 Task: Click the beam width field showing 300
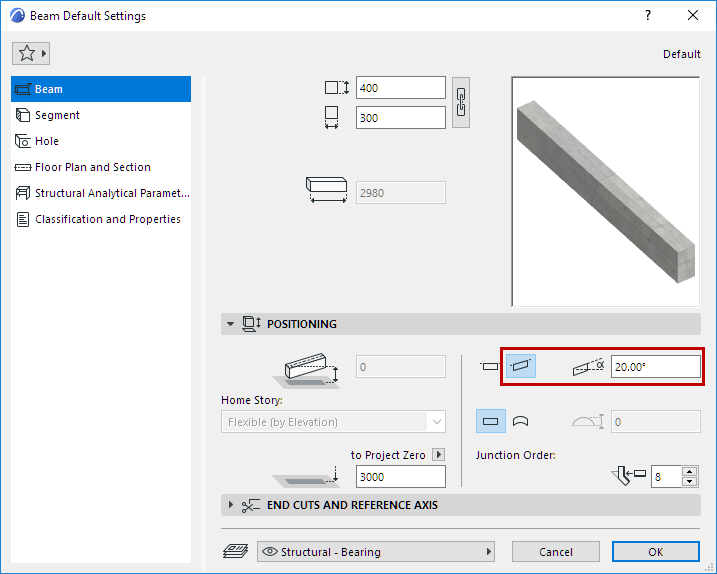pyautogui.click(x=401, y=118)
